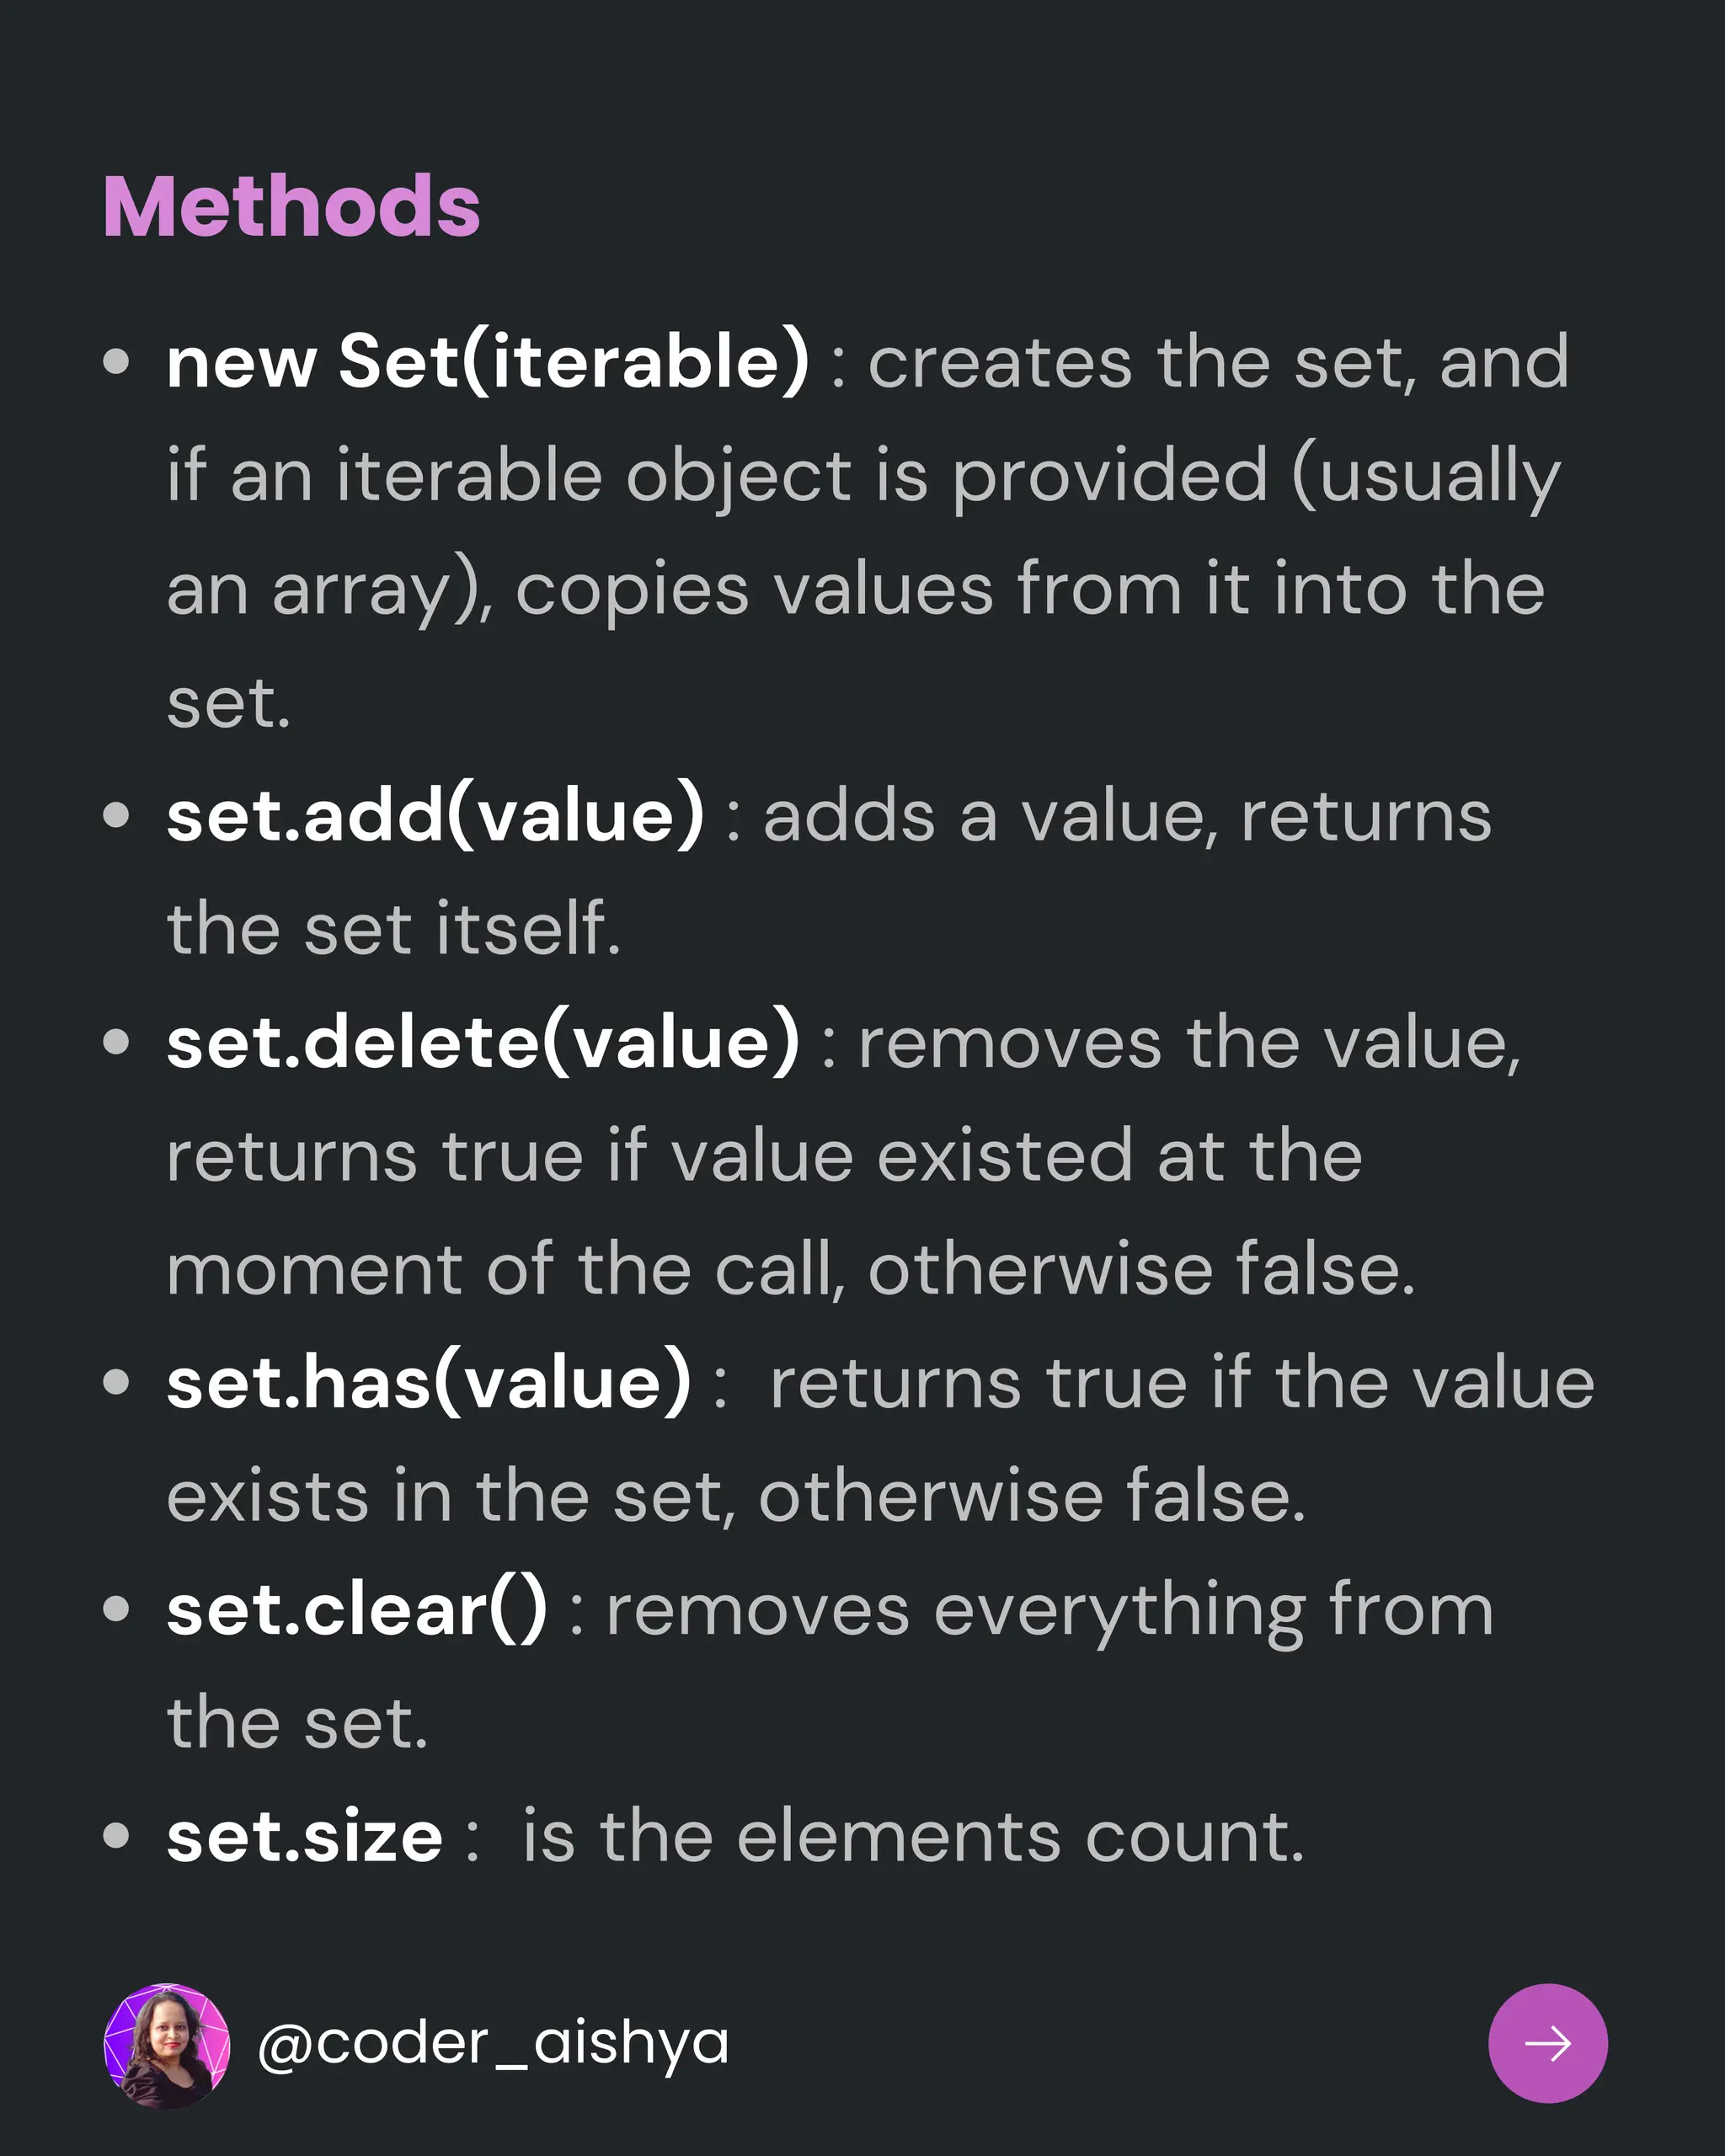Screen dimensions: 1725x2156
Task: Click the set.delete(value) method name
Action: pyautogui.click(x=483, y=1043)
